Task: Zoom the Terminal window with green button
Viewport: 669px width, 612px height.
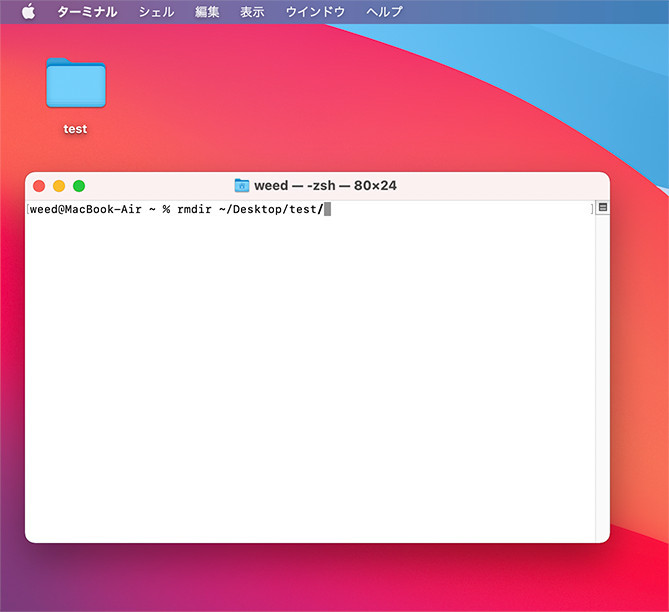Action: click(79, 186)
